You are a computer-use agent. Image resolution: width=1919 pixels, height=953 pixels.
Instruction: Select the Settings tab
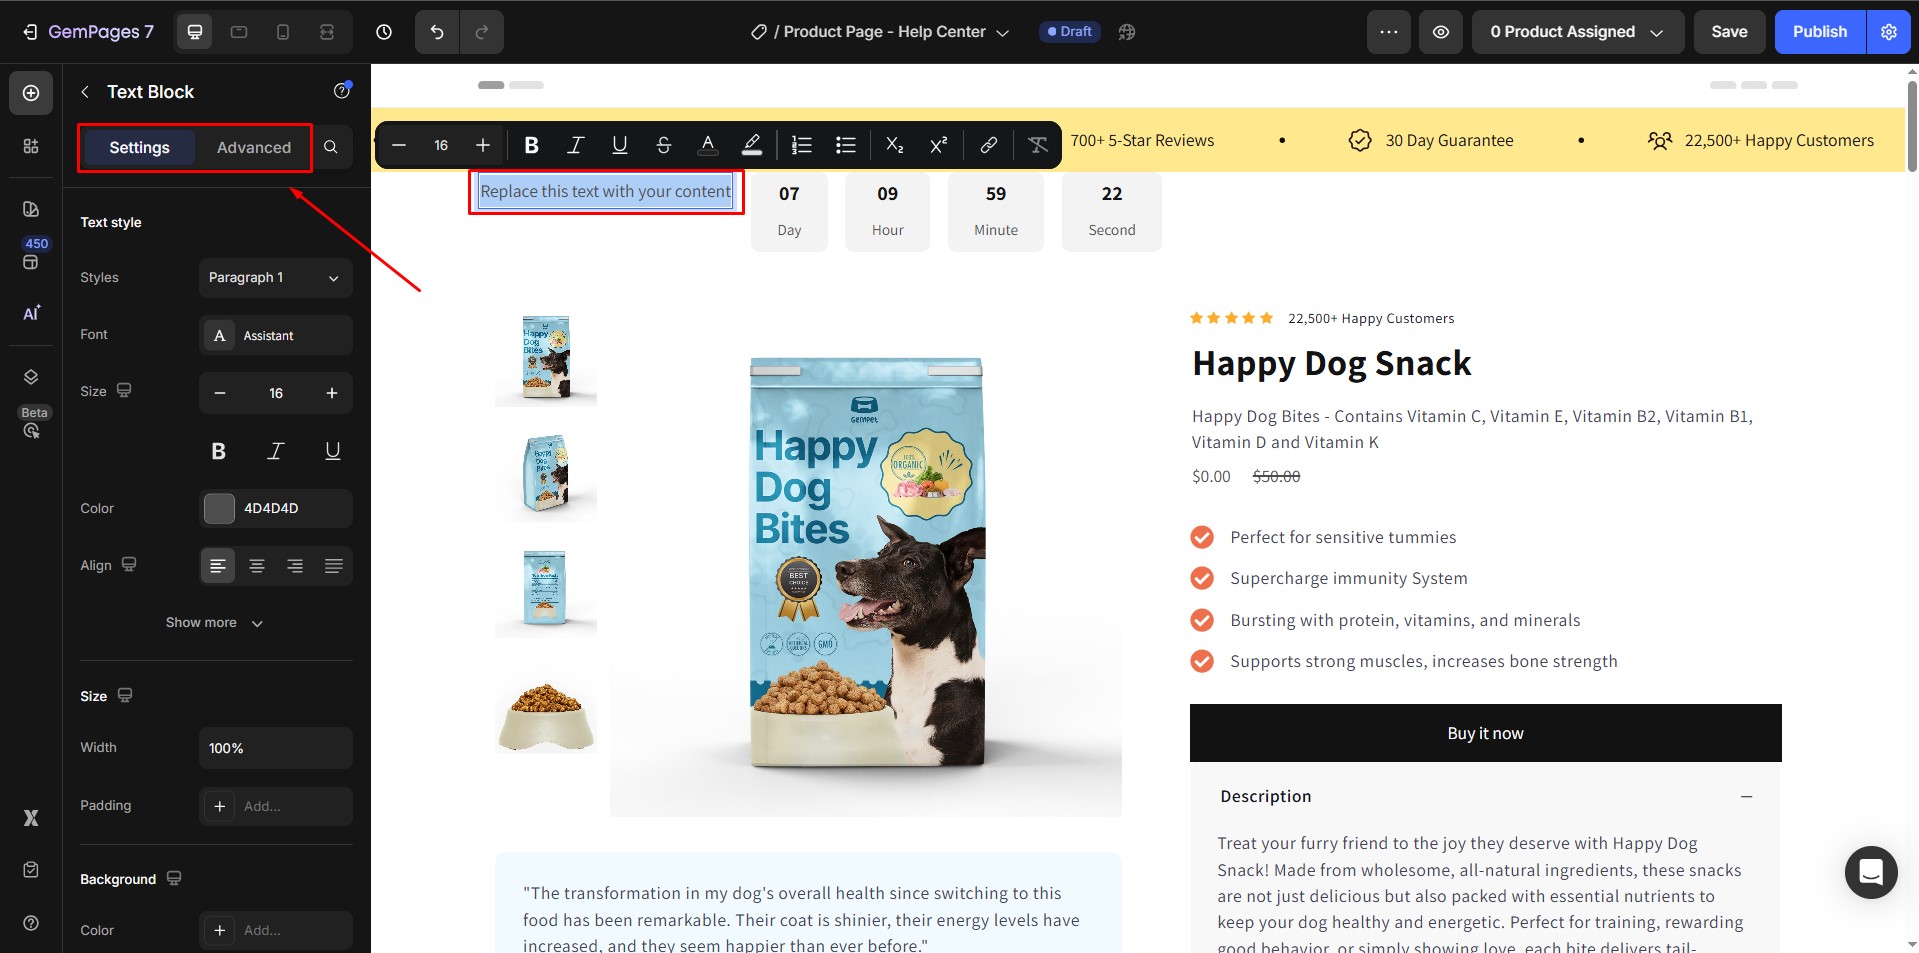click(x=139, y=148)
